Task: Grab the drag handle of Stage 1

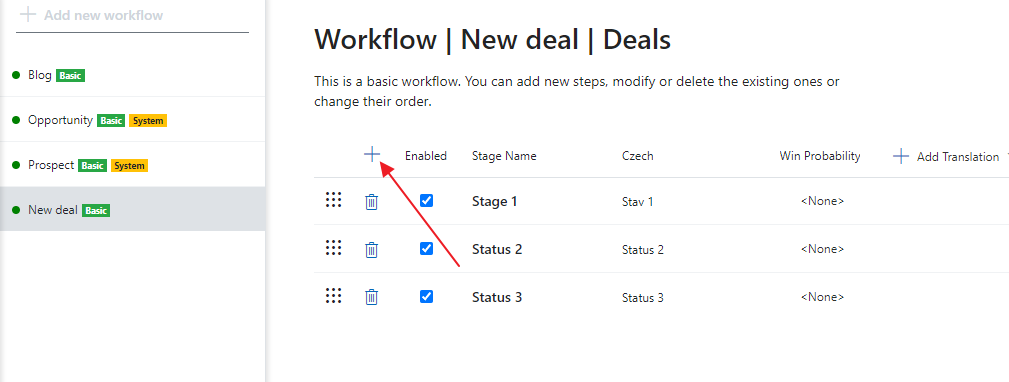Action: [333, 199]
